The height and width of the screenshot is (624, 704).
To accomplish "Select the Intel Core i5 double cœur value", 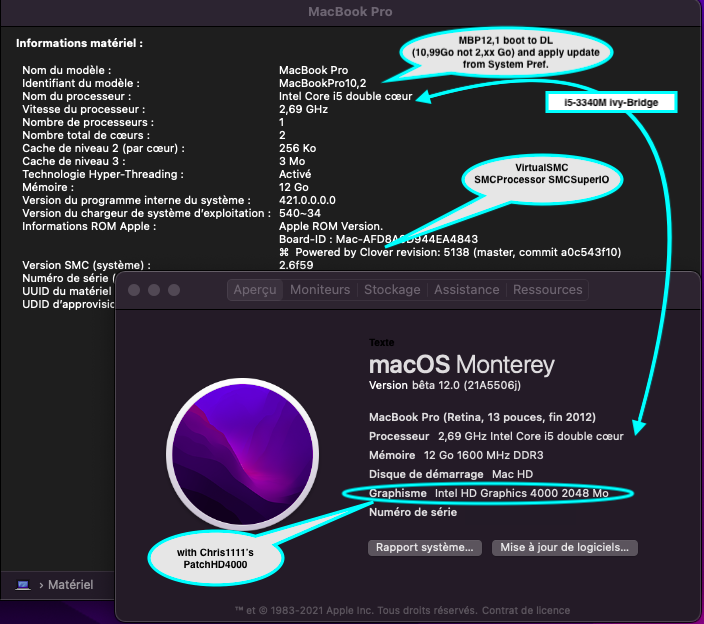I will pos(345,97).
